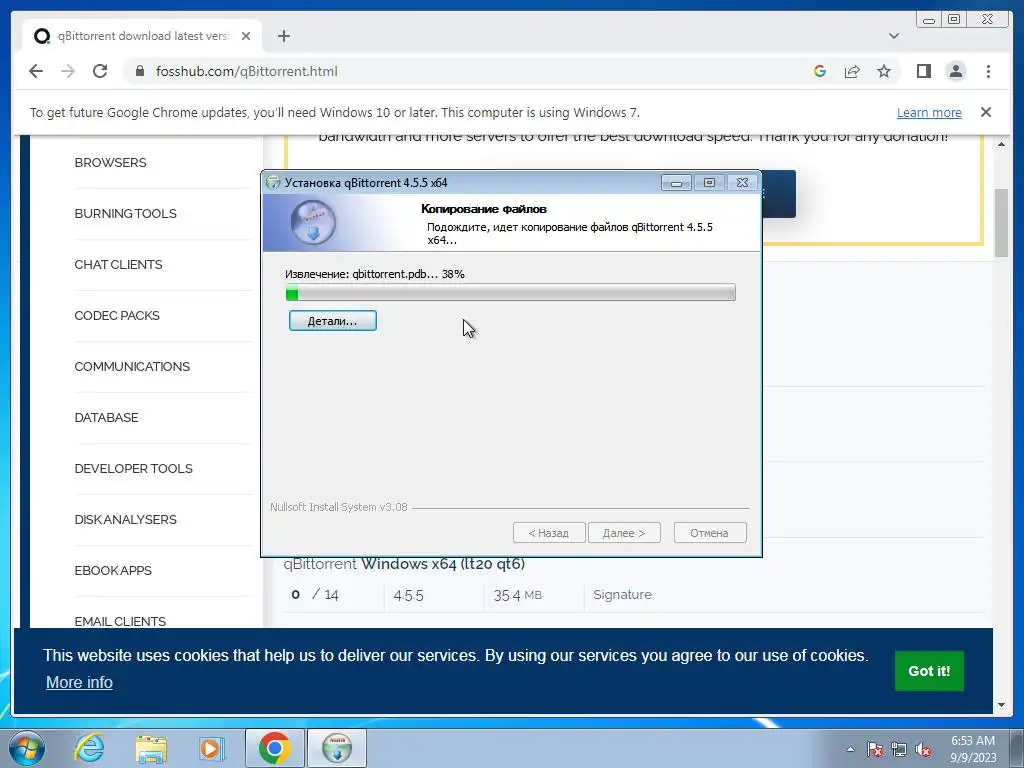This screenshot has height=768, width=1024.
Task: Click the installer header disc logo
Action: coord(313,222)
